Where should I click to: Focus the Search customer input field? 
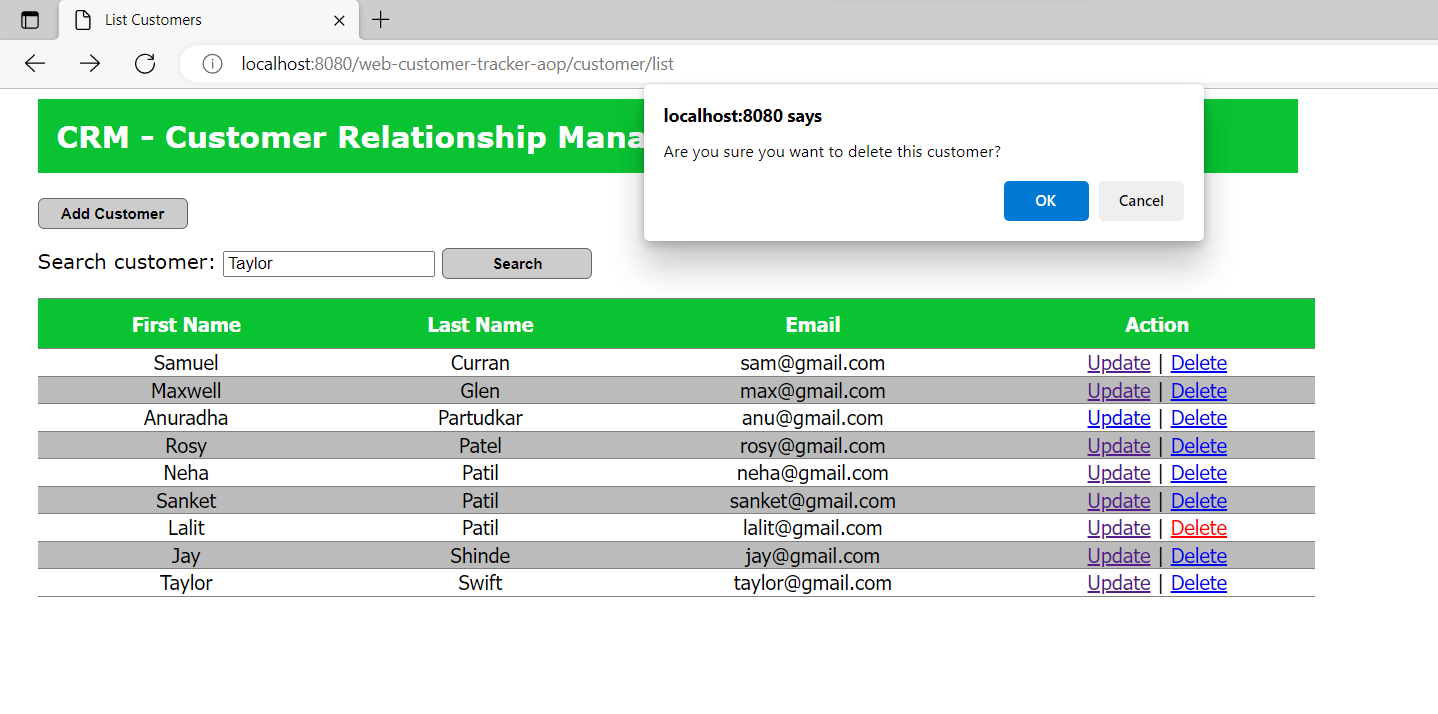329,264
